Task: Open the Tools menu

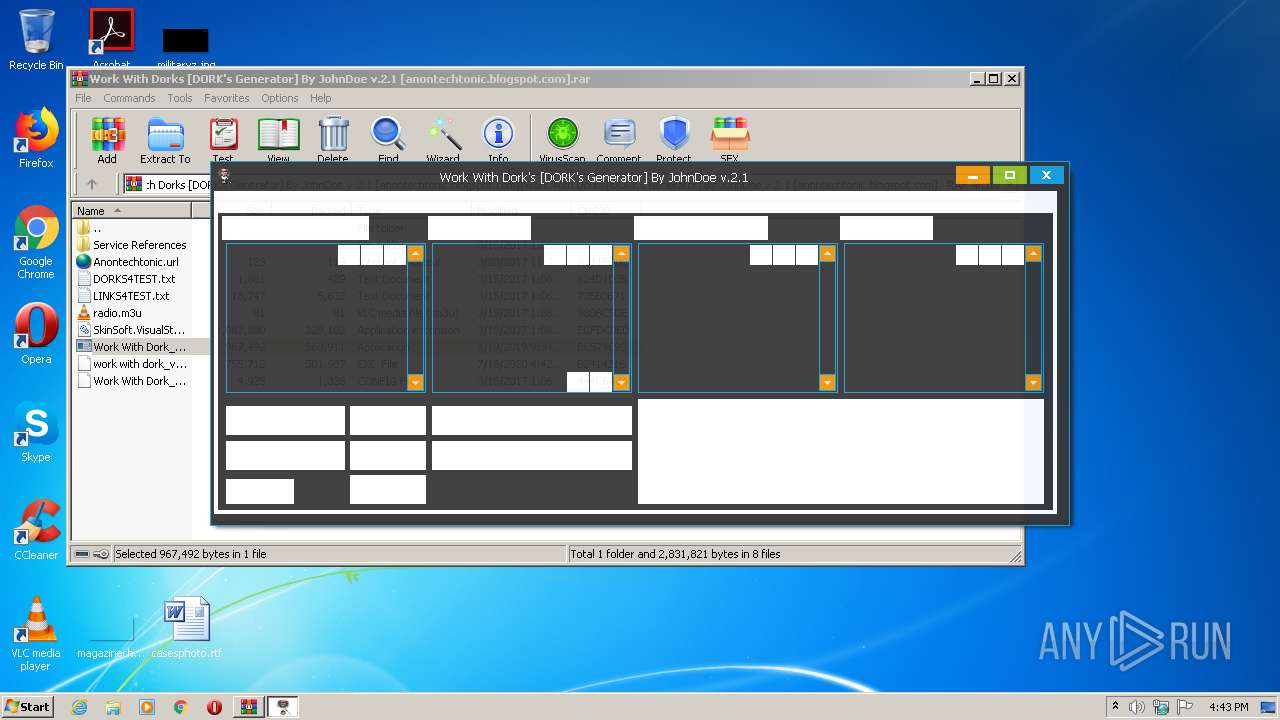Action: [x=180, y=98]
